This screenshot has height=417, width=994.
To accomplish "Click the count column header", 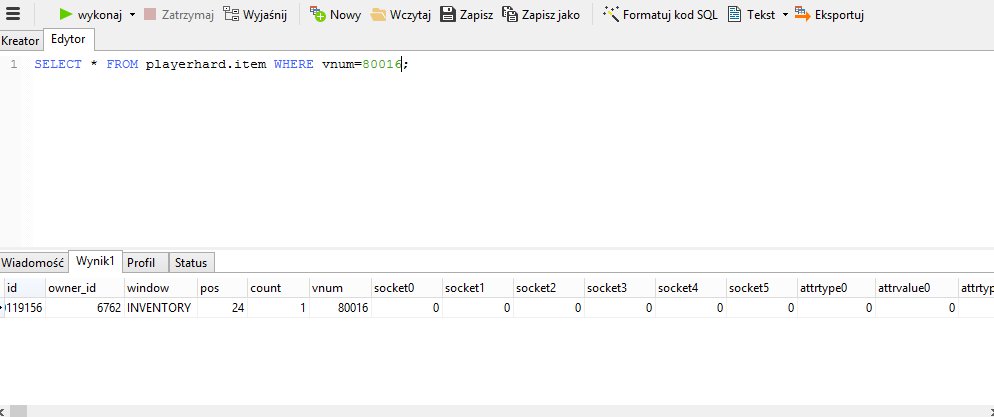I will pyautogui.click(x=278, y=288).
